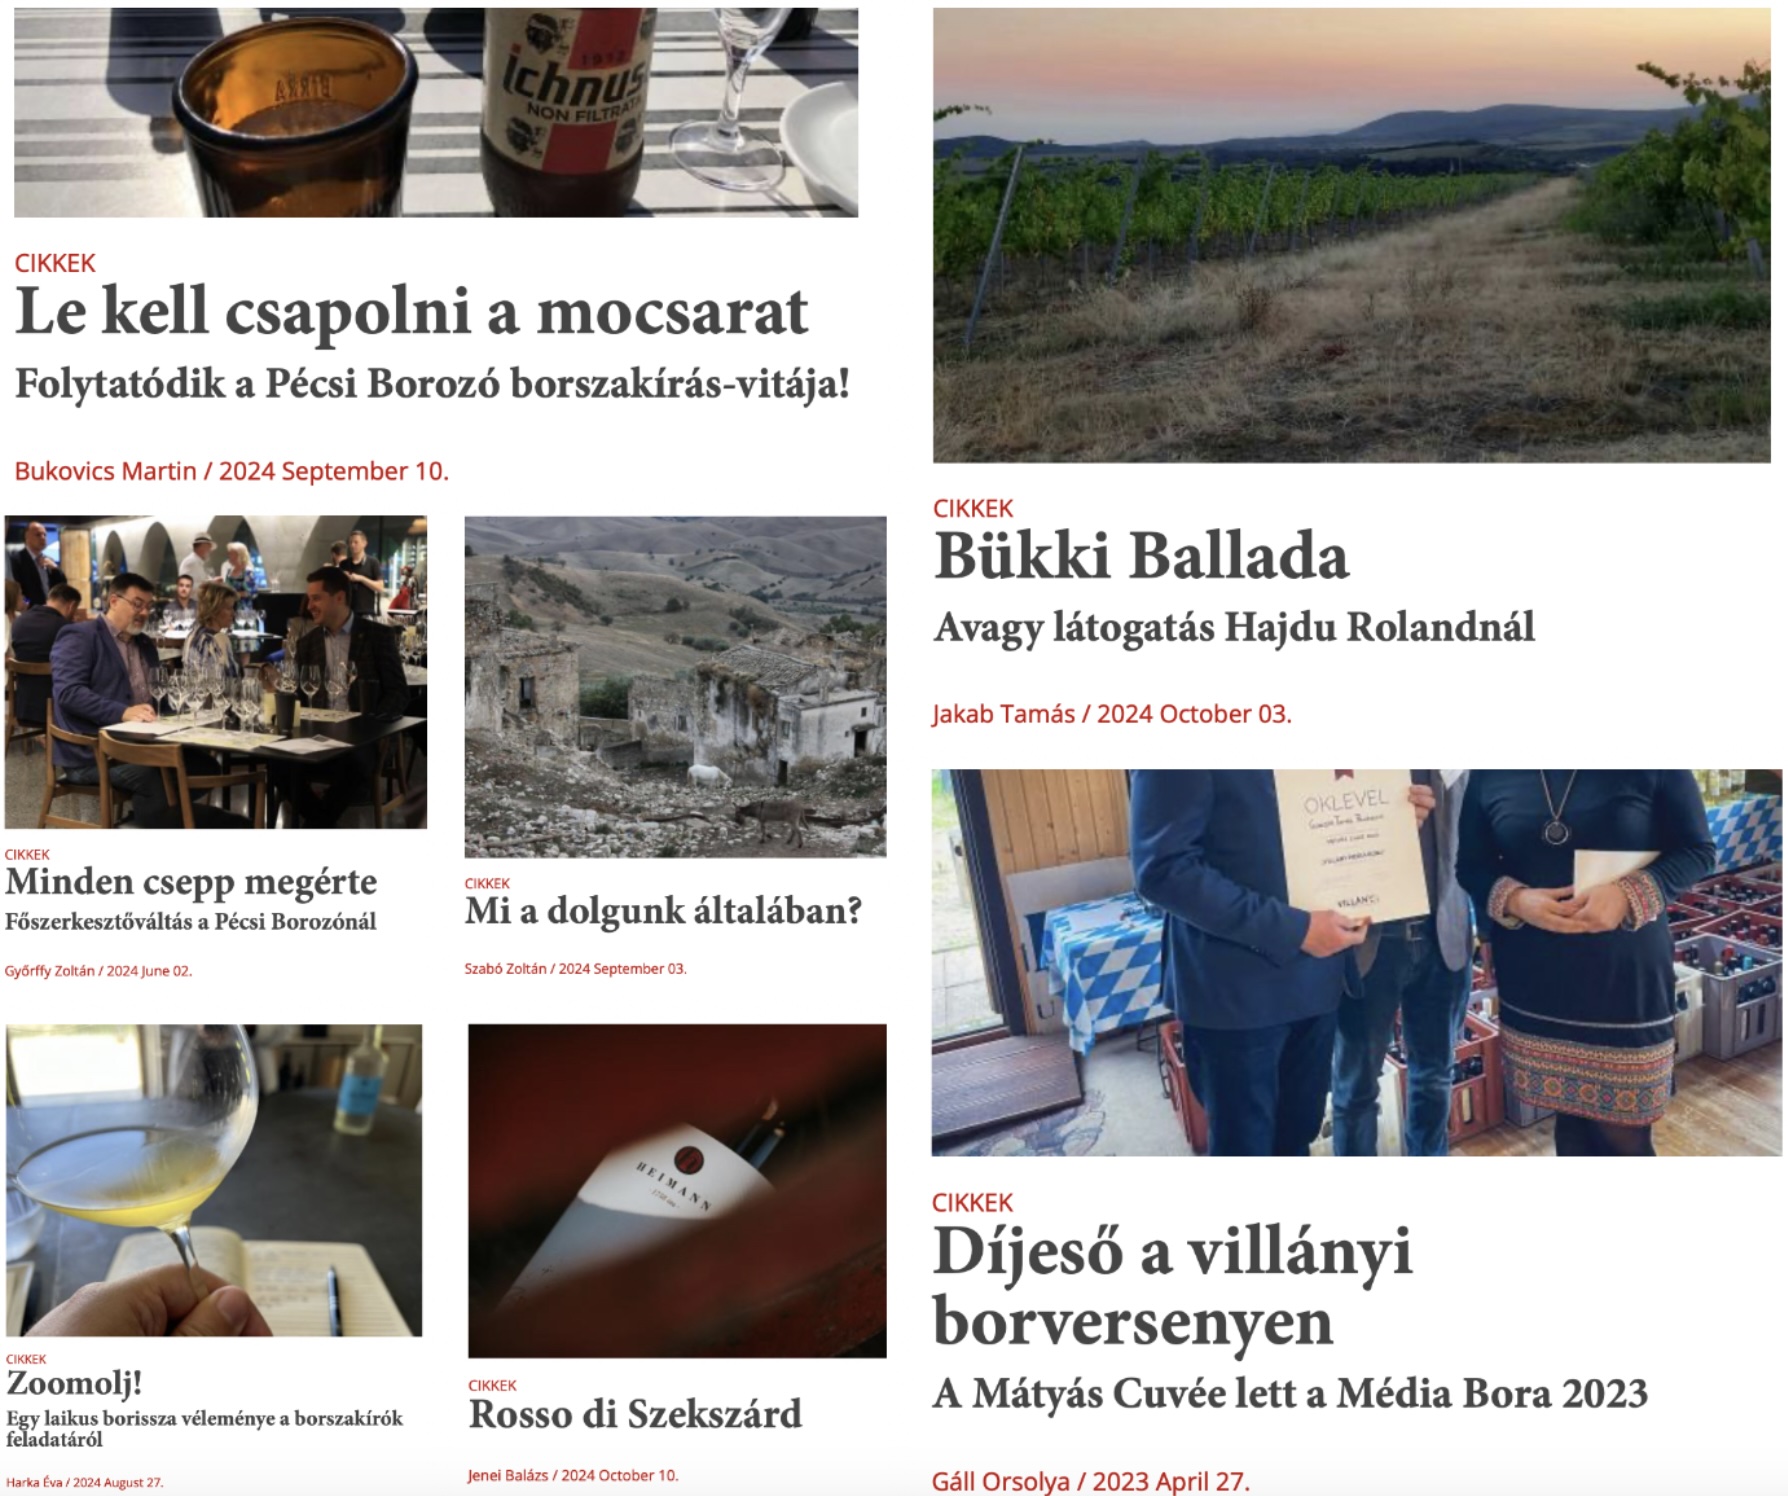
Task: Open the Oklevél certificate photo
Action: point(1356,962)
